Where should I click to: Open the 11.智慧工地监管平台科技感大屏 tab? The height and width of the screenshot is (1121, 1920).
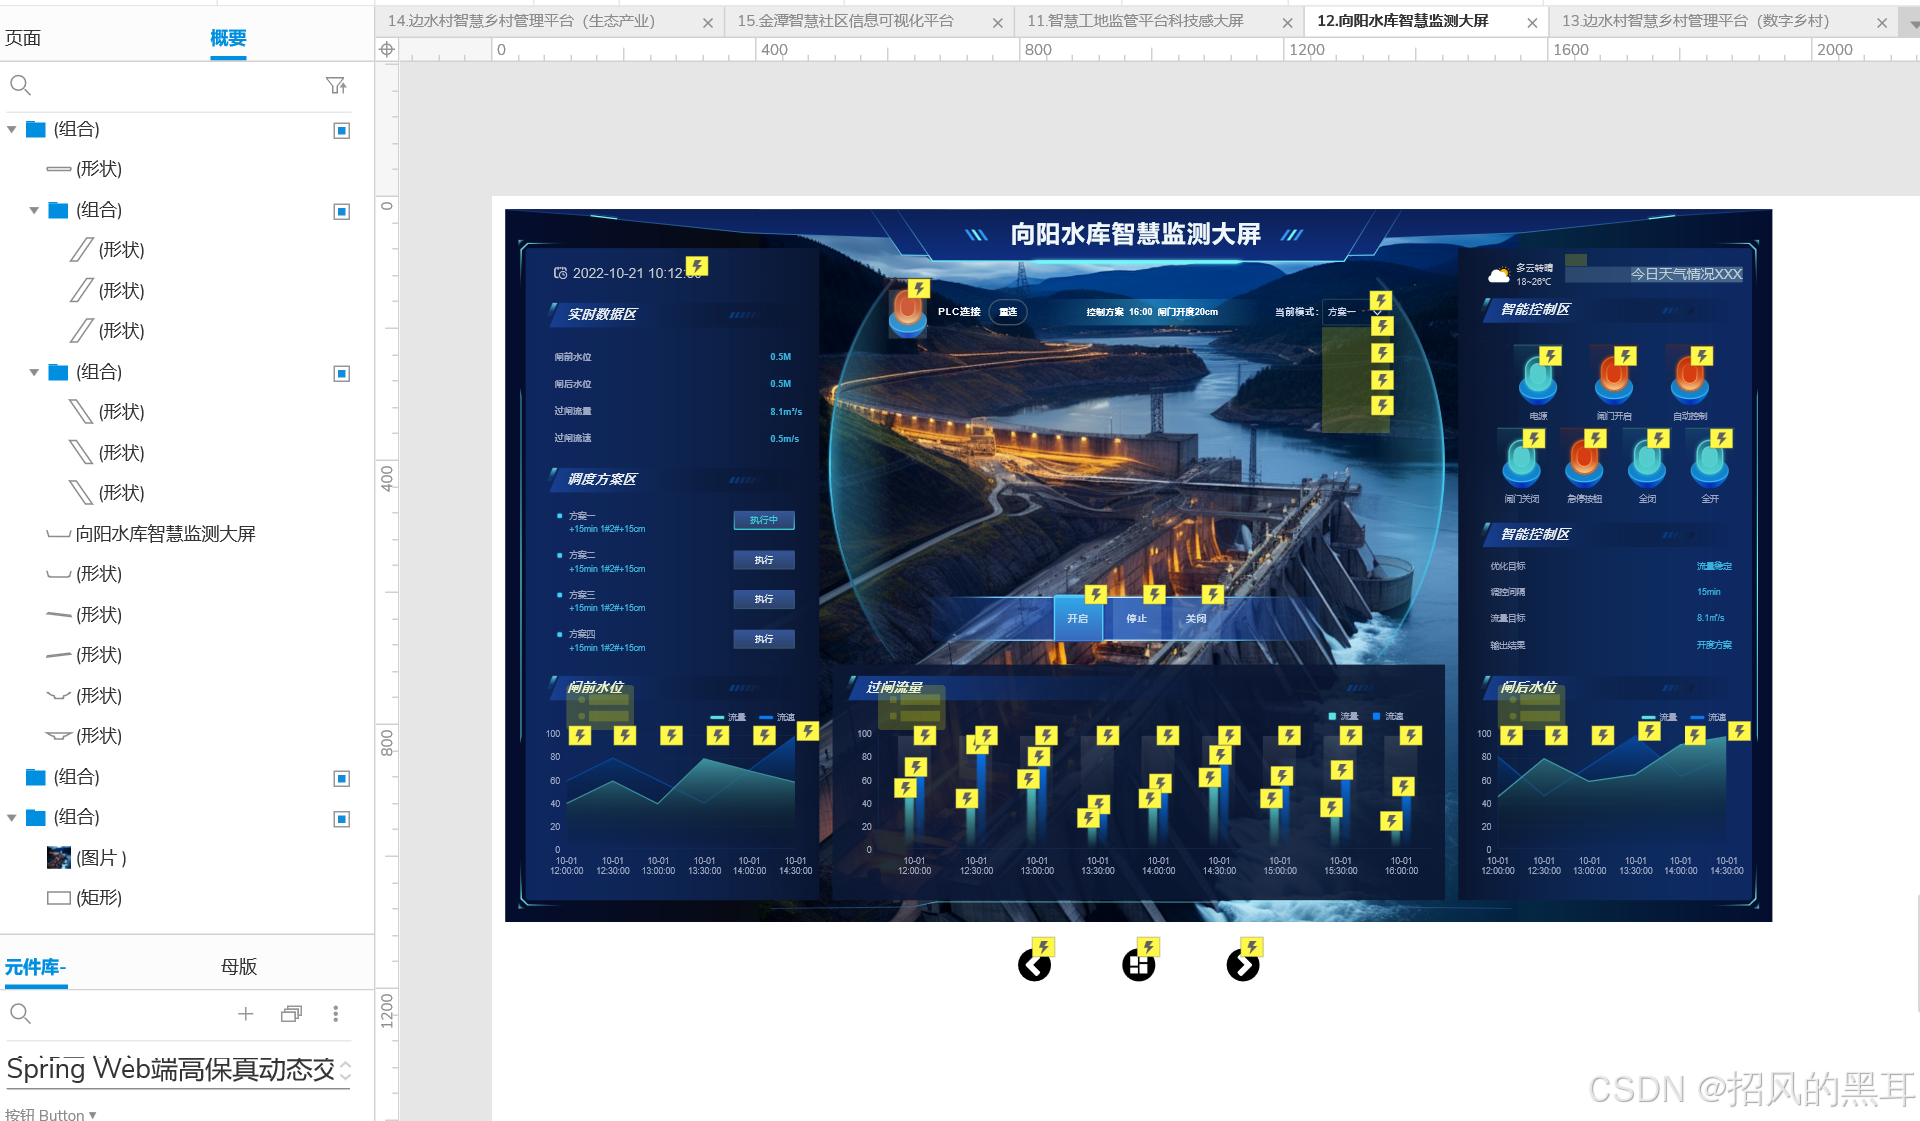click(1135, 21)
